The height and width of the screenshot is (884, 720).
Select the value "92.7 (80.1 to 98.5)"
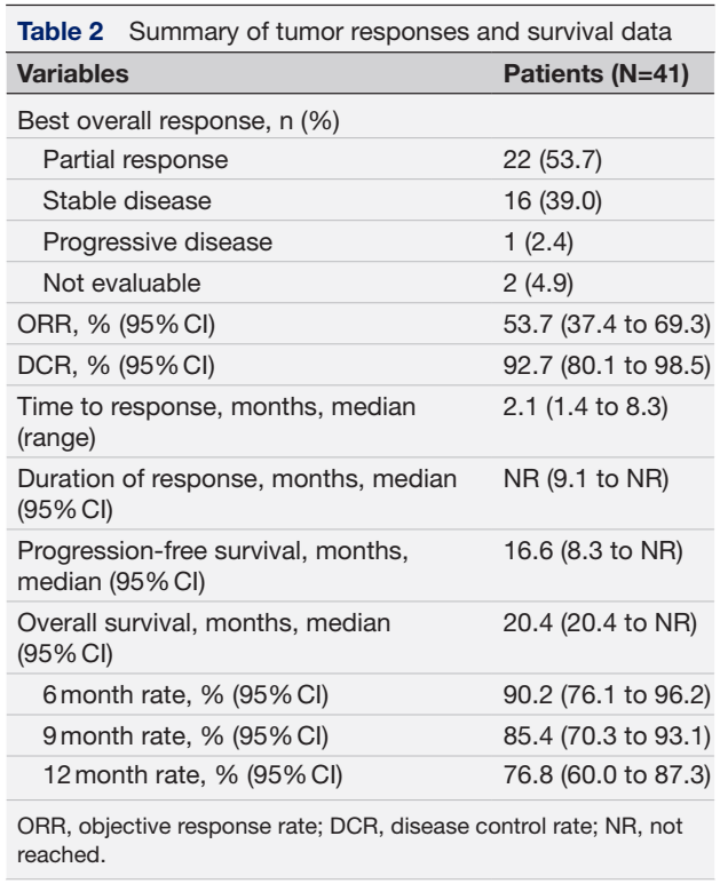click(x=606, y=366)
